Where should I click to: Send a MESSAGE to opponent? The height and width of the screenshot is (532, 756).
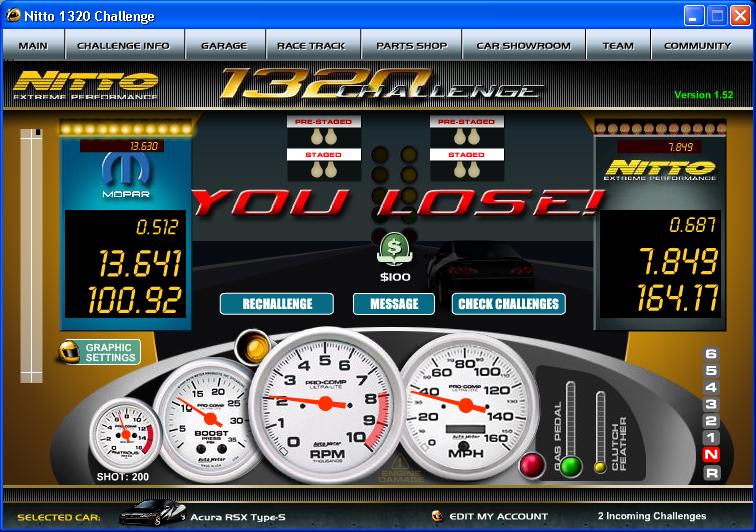click(x=394, y=304)
